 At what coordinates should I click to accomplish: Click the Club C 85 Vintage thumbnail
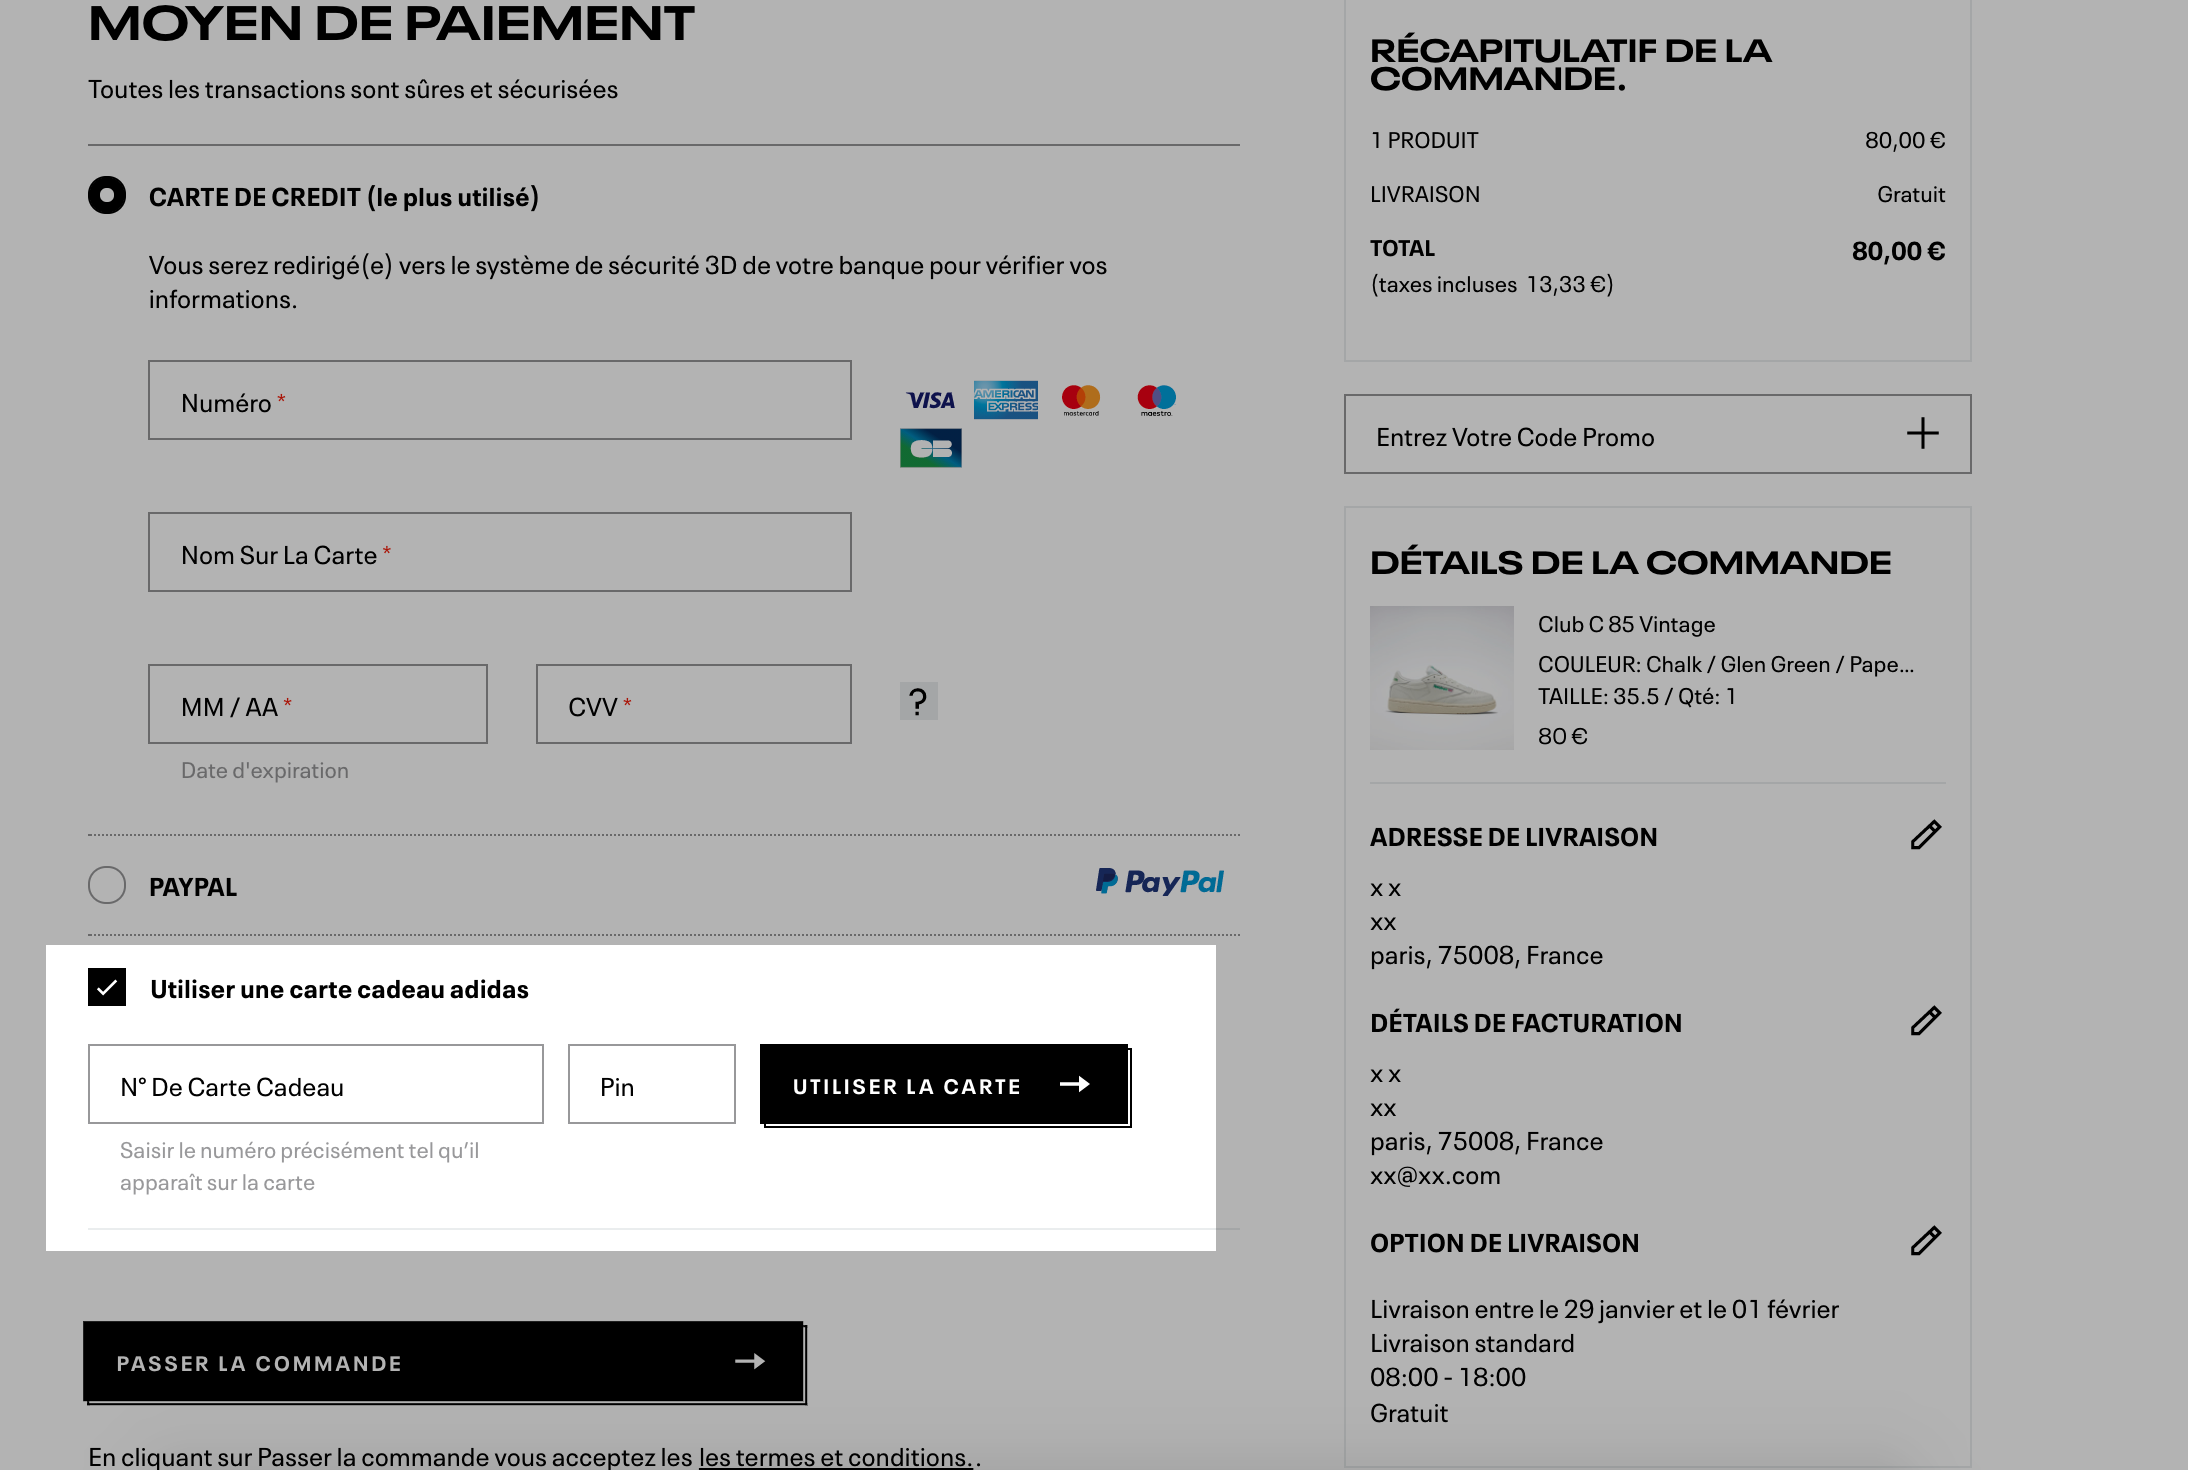coord(1441,678)
